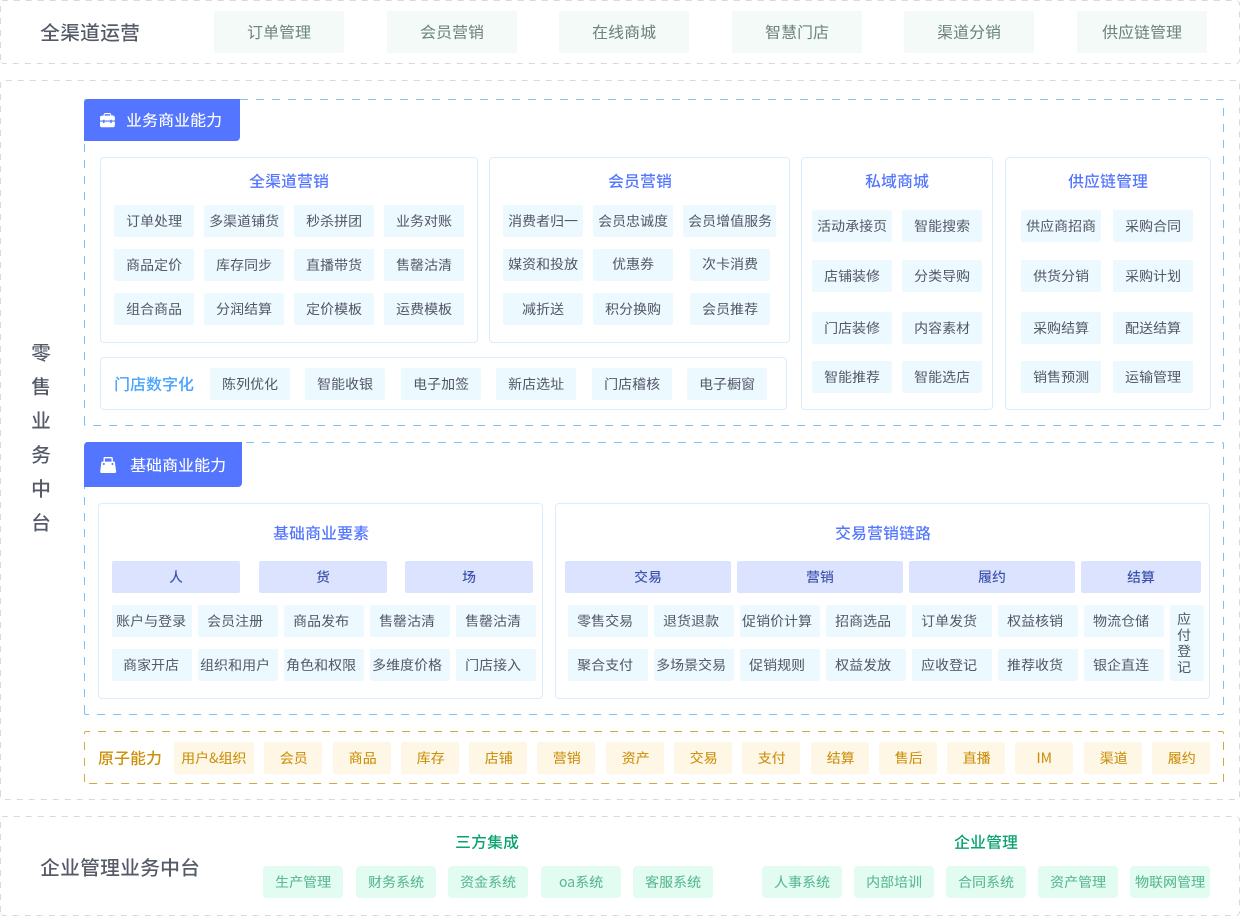1240x916 pixels.
Task: Click the 多维度价格 box
Action: (410, 665)
